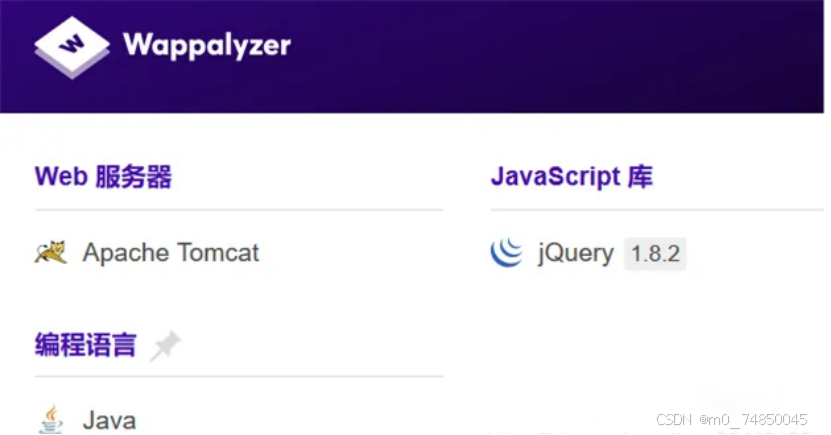The height and width of the screenshot is (435, 831).
Task: Open the Web 服务器 category heading
Action: (103, 176)
